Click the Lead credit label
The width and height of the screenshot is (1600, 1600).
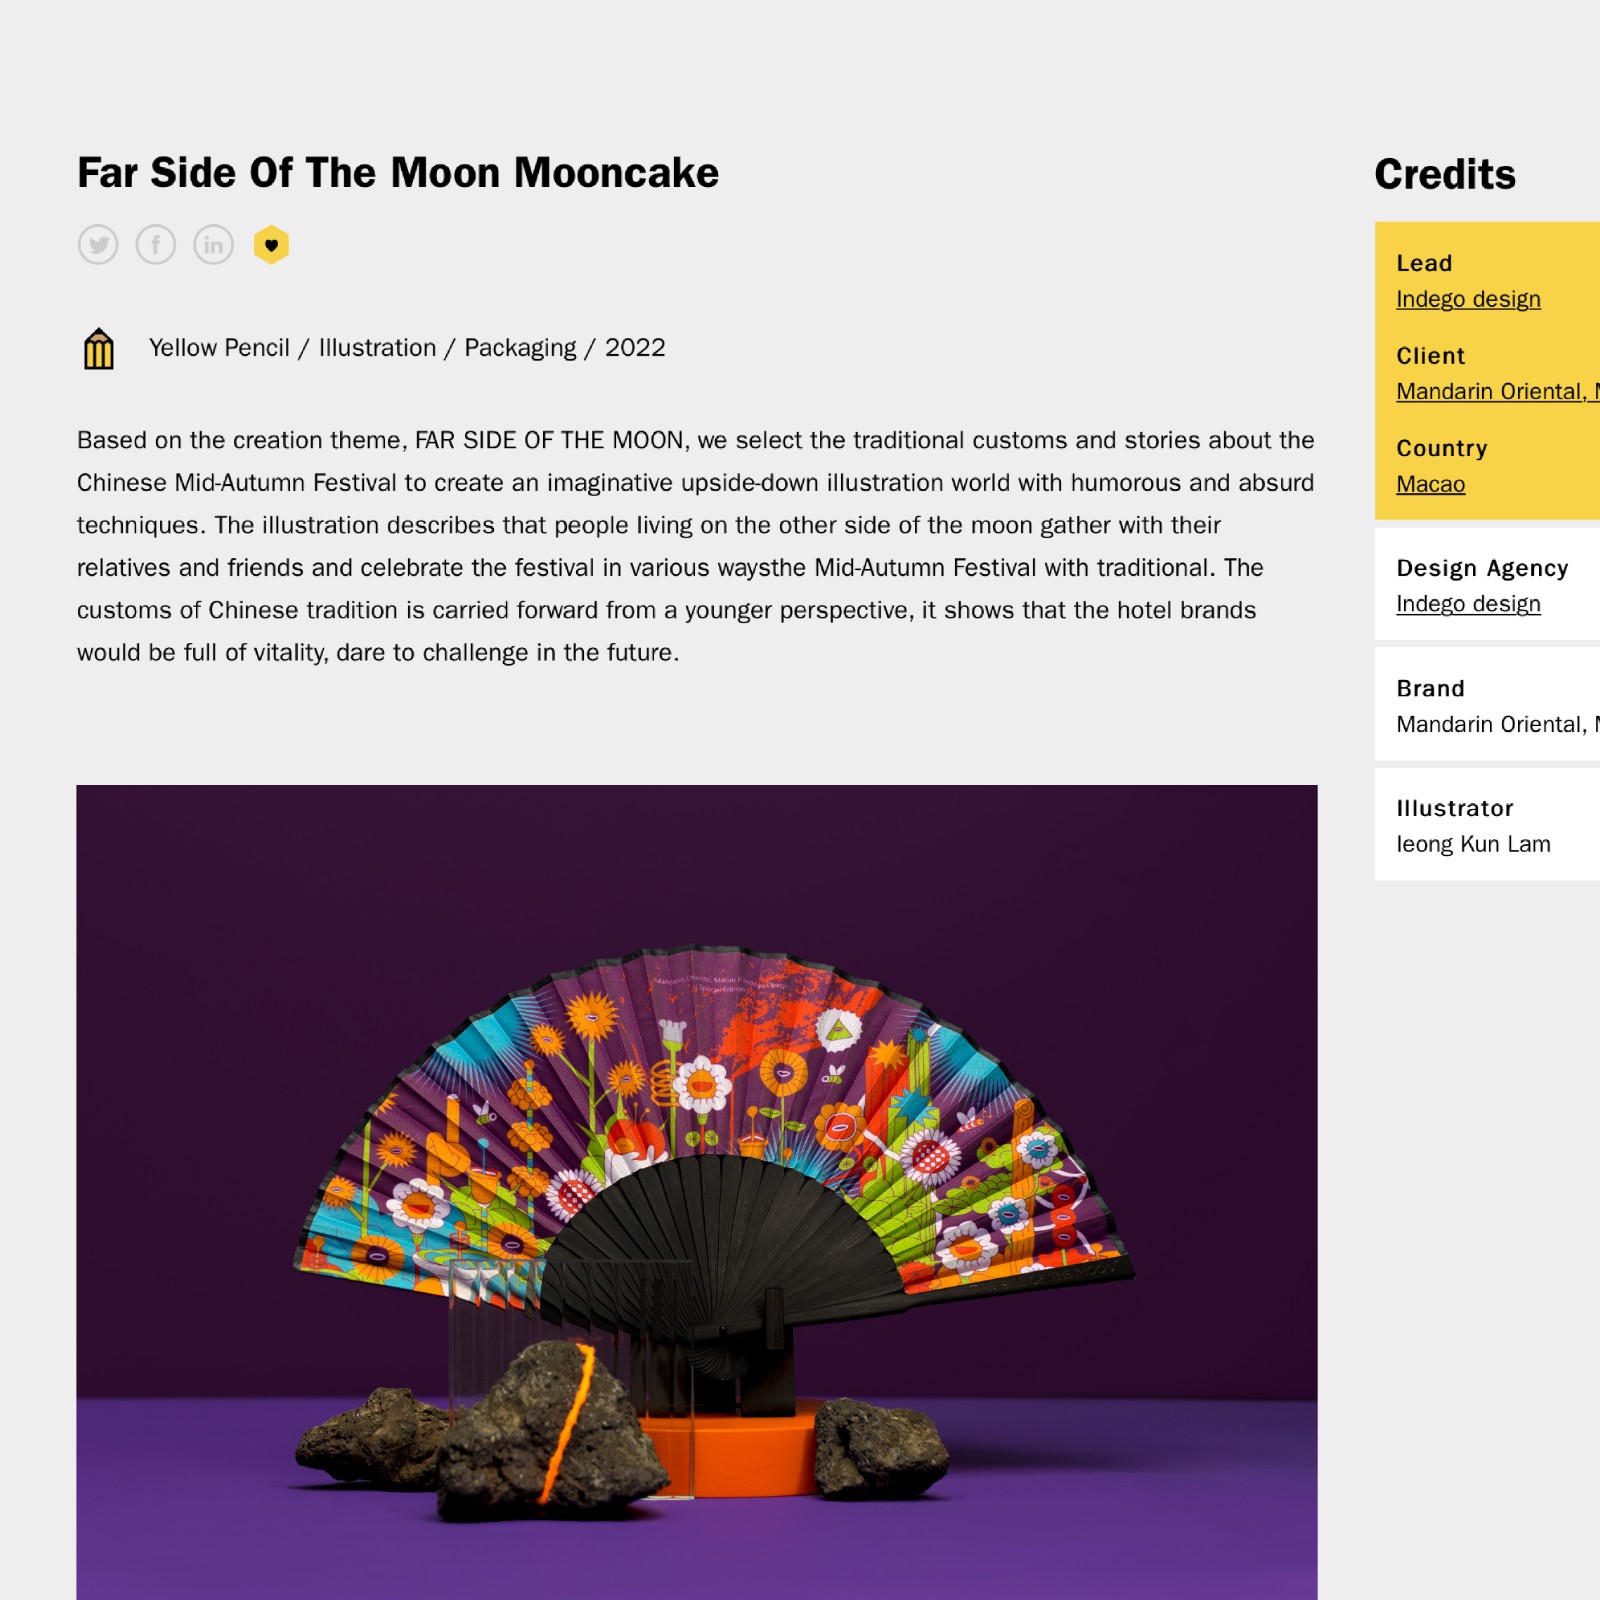tap(1424, 263)
